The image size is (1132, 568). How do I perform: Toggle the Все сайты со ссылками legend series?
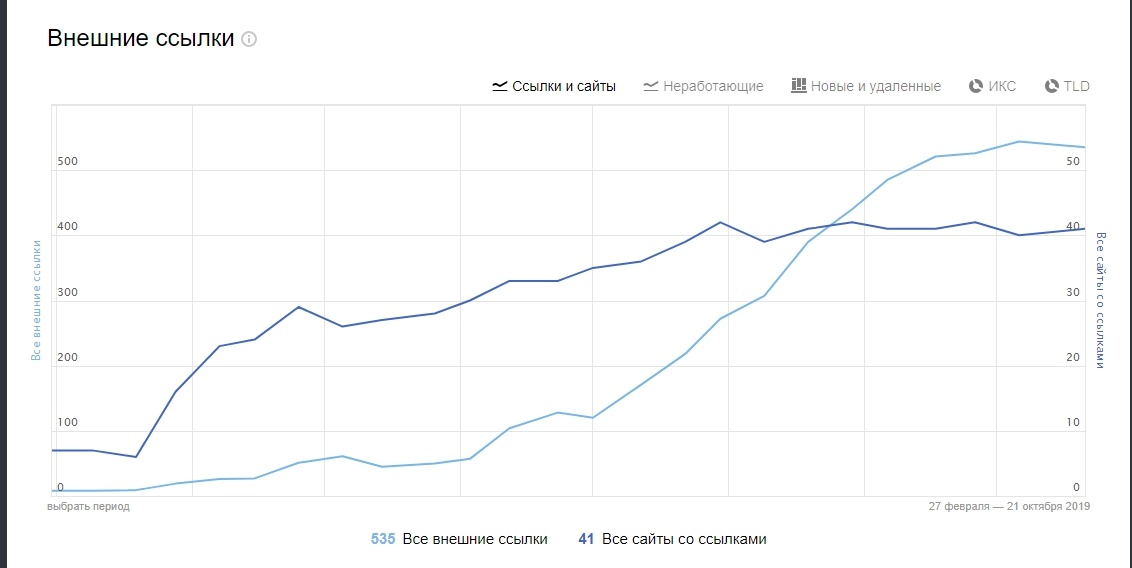point(685,539)
